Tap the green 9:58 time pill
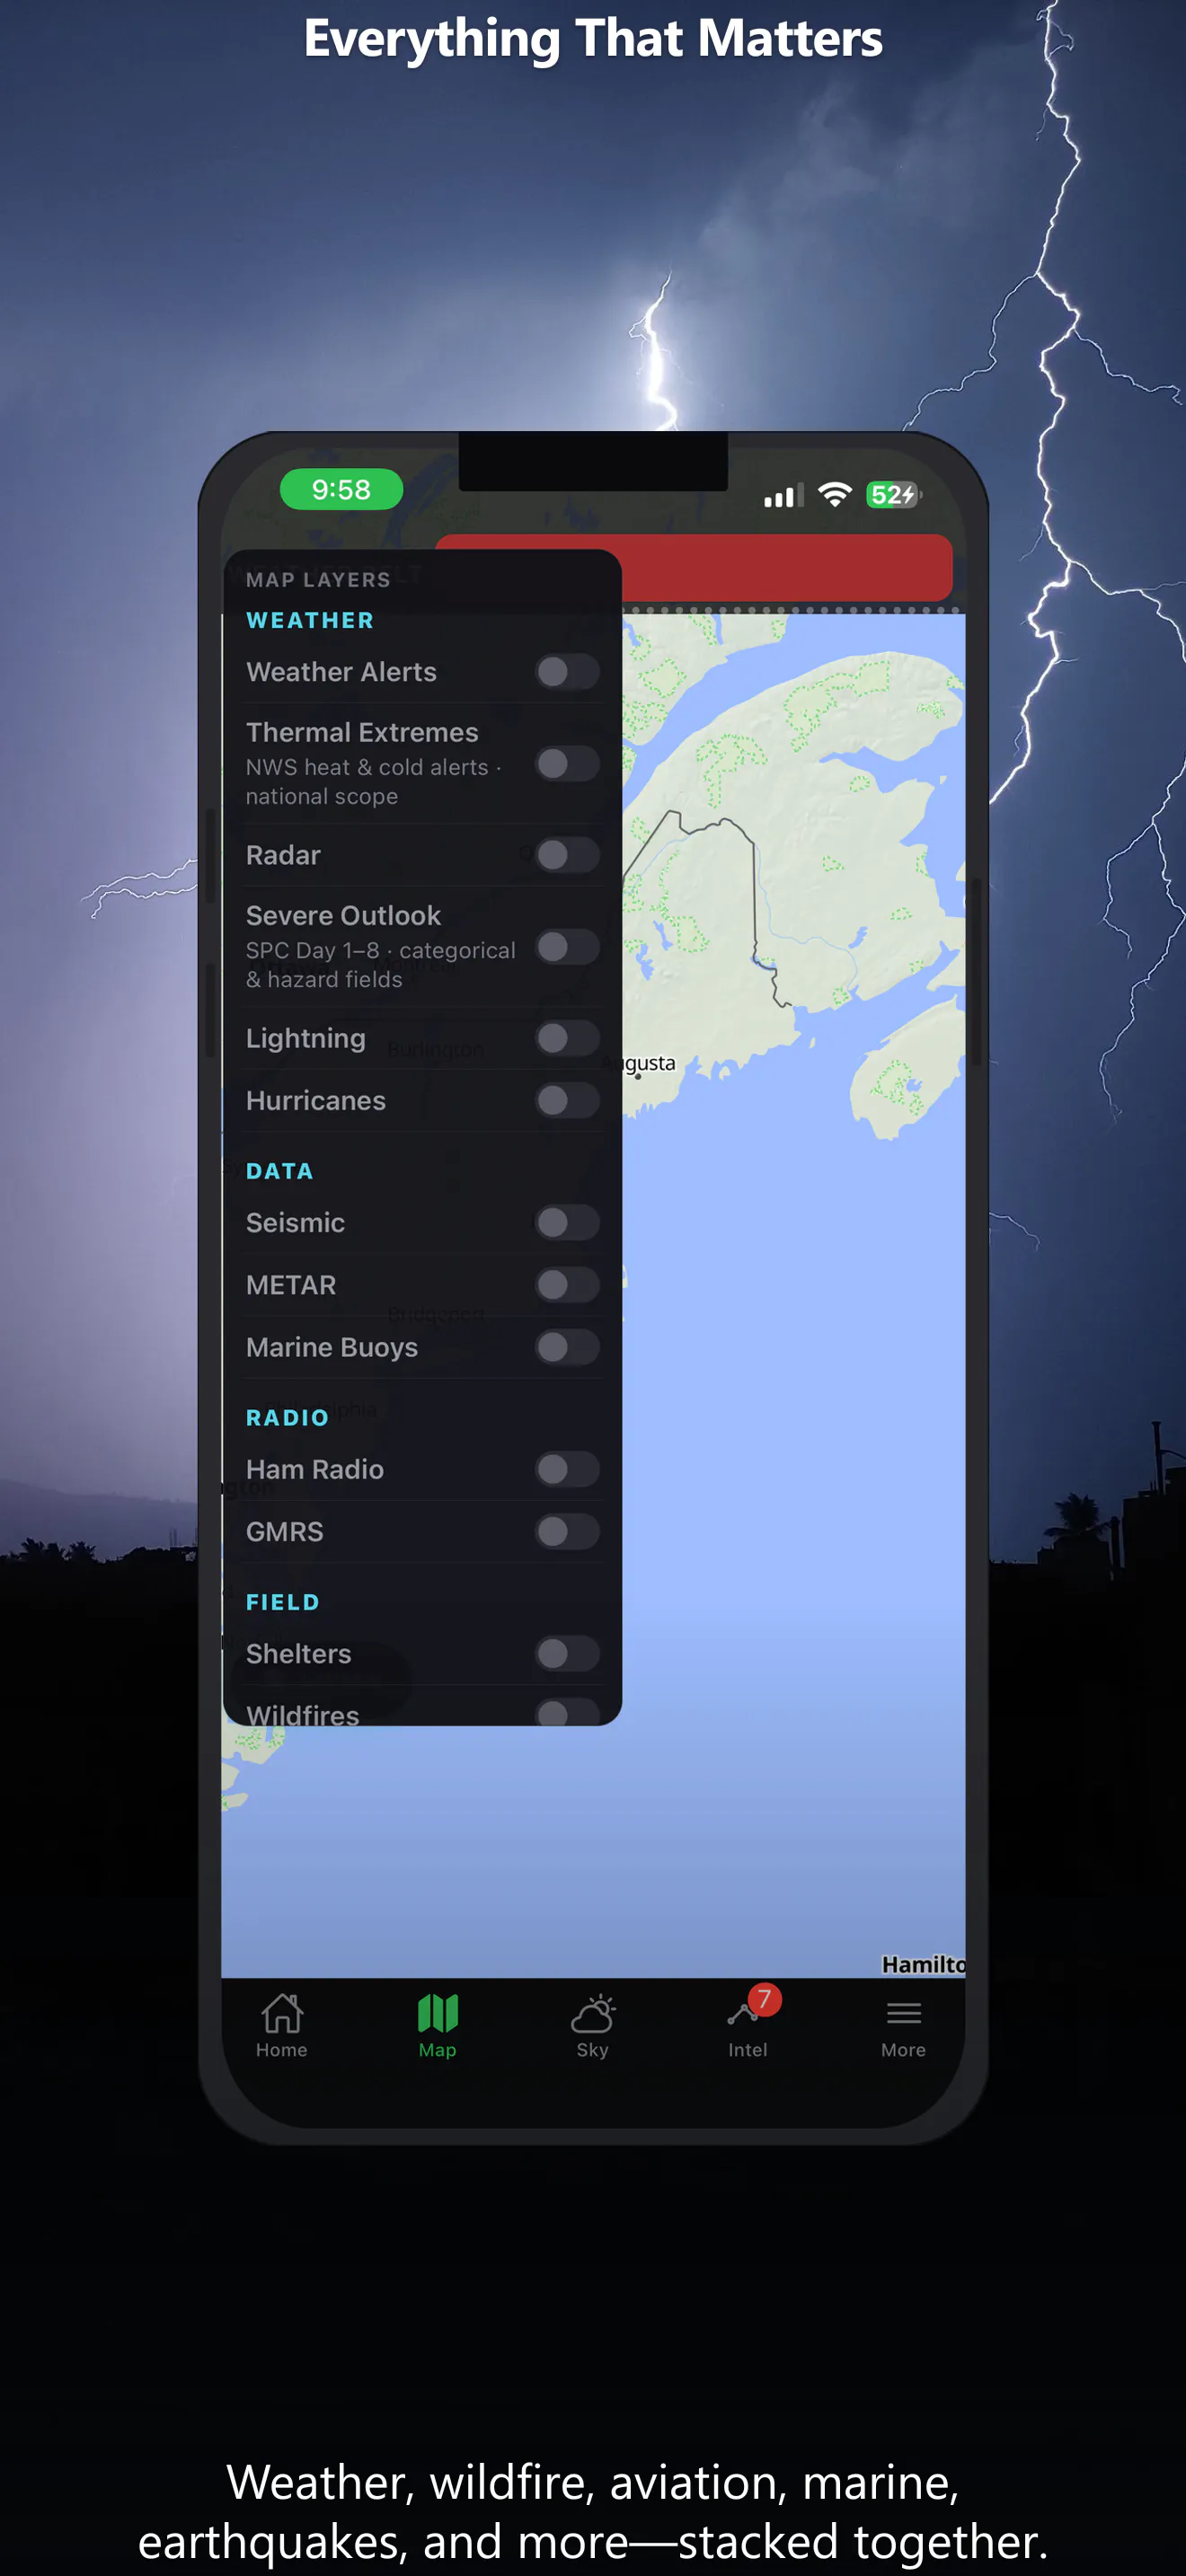The width and height of the screenshot is (1186, 2576). tap(341, 489)
